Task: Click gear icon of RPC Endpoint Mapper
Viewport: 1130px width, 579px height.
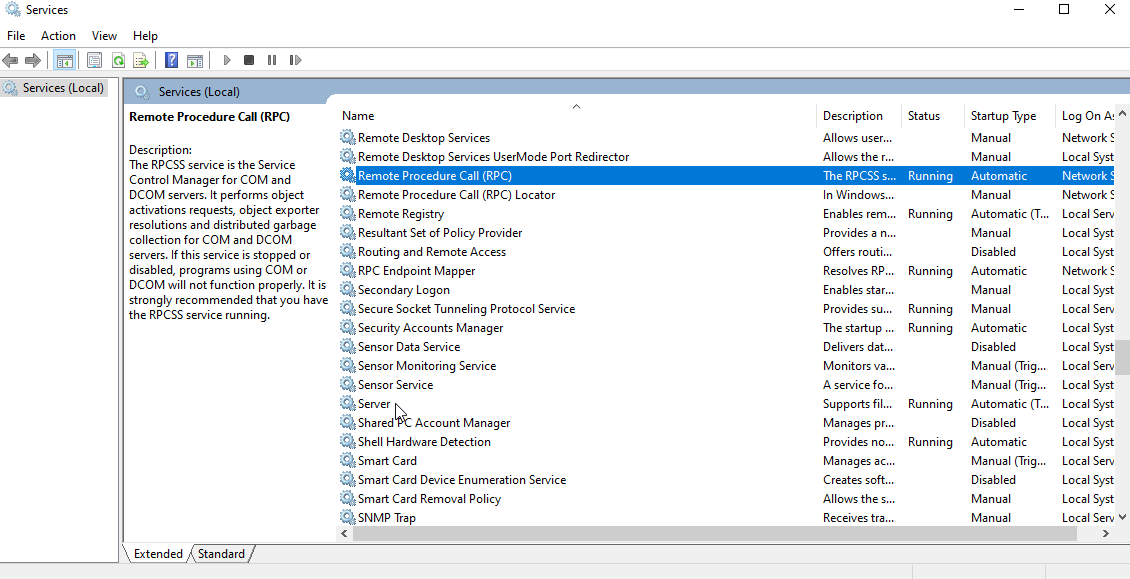Action: pyautogui.click(x=347, y=270)
